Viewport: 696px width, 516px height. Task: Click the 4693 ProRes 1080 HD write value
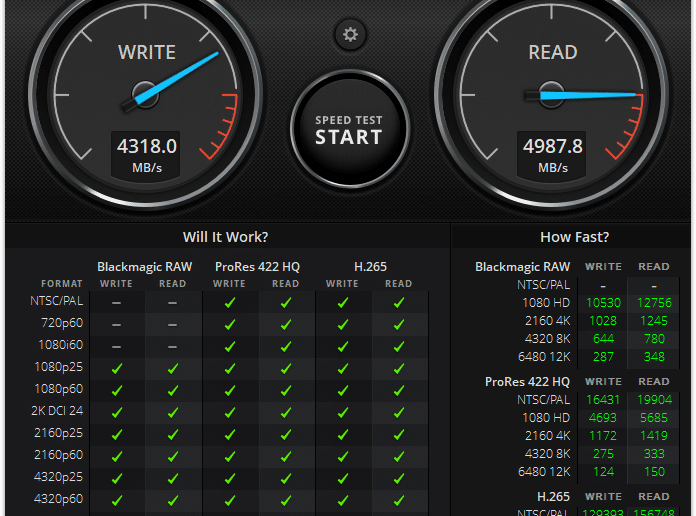click(603, 418)
